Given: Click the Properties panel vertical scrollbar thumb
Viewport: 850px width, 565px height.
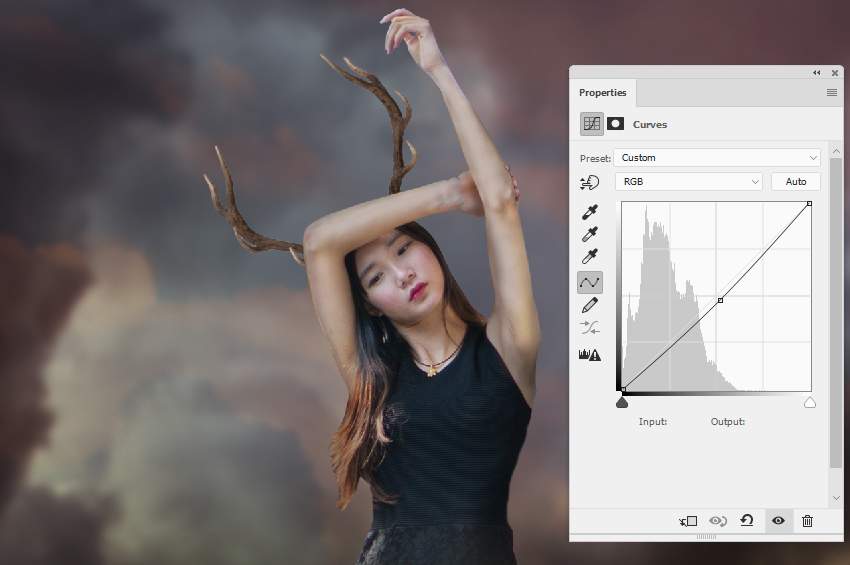Looking at the screenshot, I should coord(835,312).
